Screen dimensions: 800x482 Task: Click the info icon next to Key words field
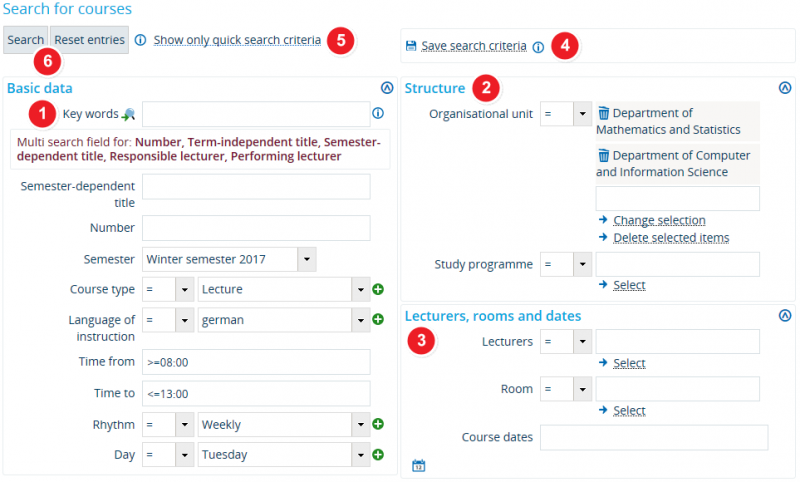click(x=378, y=113)
